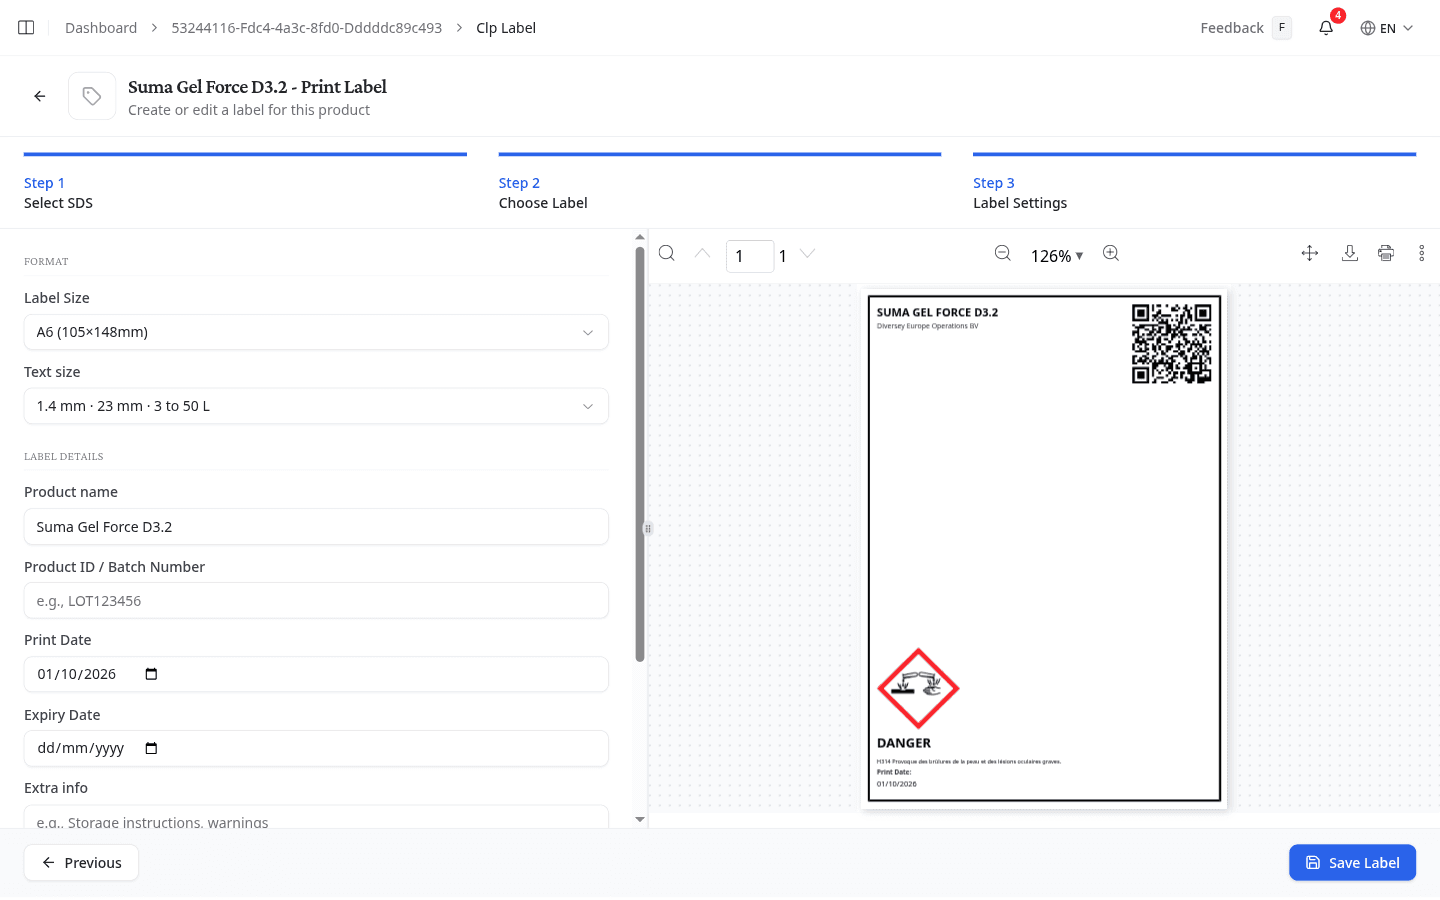The width and height of the screenshot is (1440, 900).
Task: Download the label file
Action: click(x=1350, y=254)
